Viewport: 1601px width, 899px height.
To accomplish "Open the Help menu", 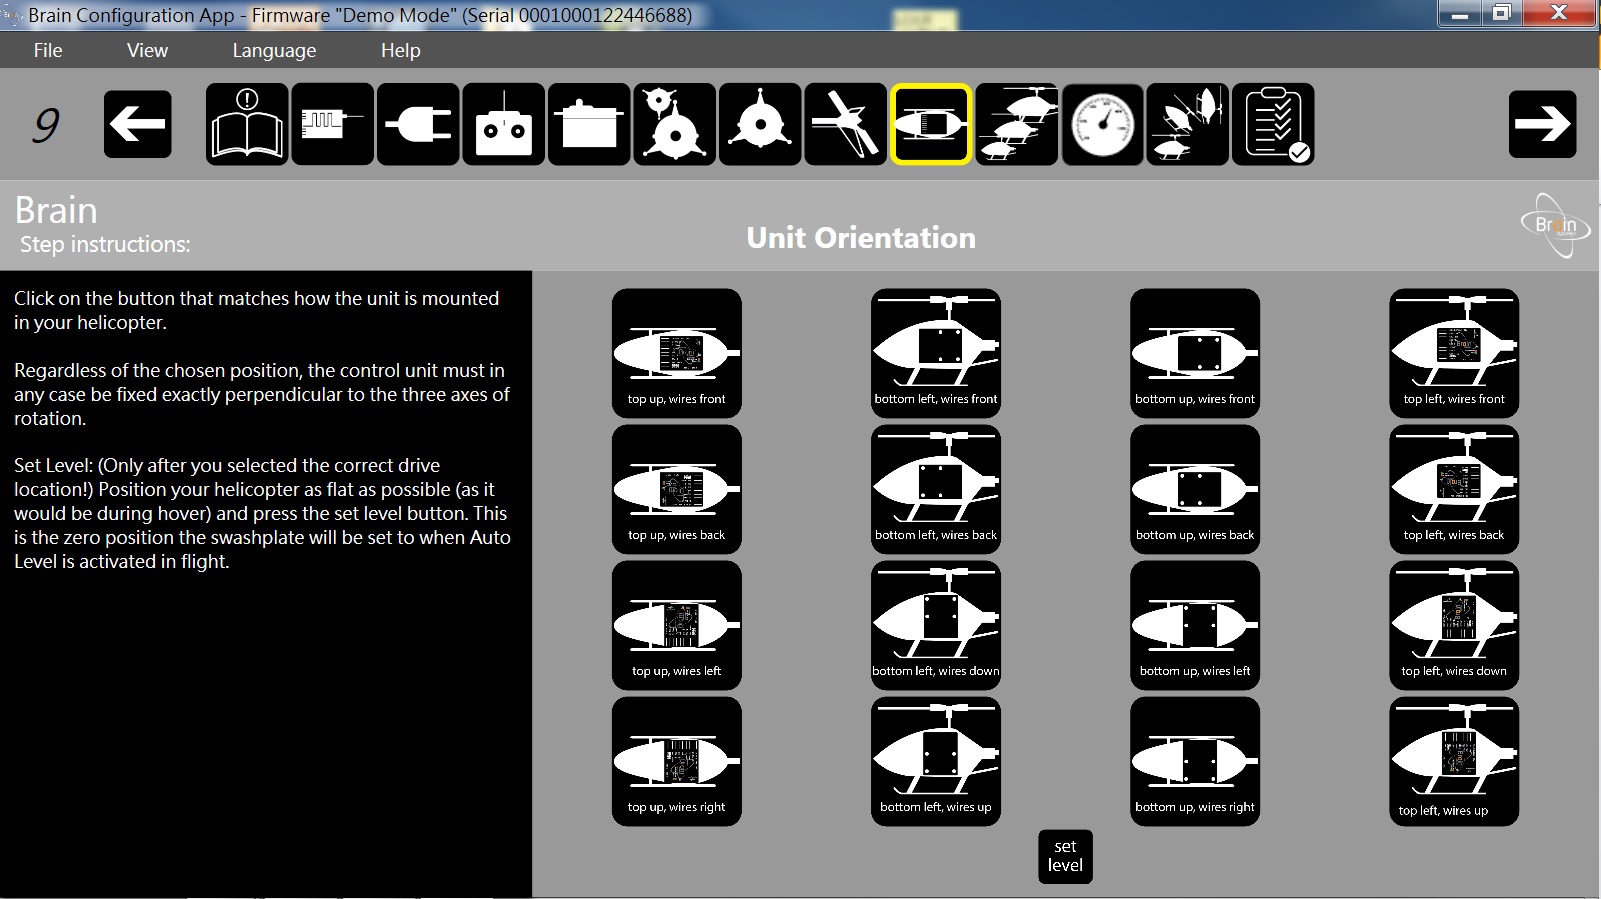I will [x=400, y=50].
